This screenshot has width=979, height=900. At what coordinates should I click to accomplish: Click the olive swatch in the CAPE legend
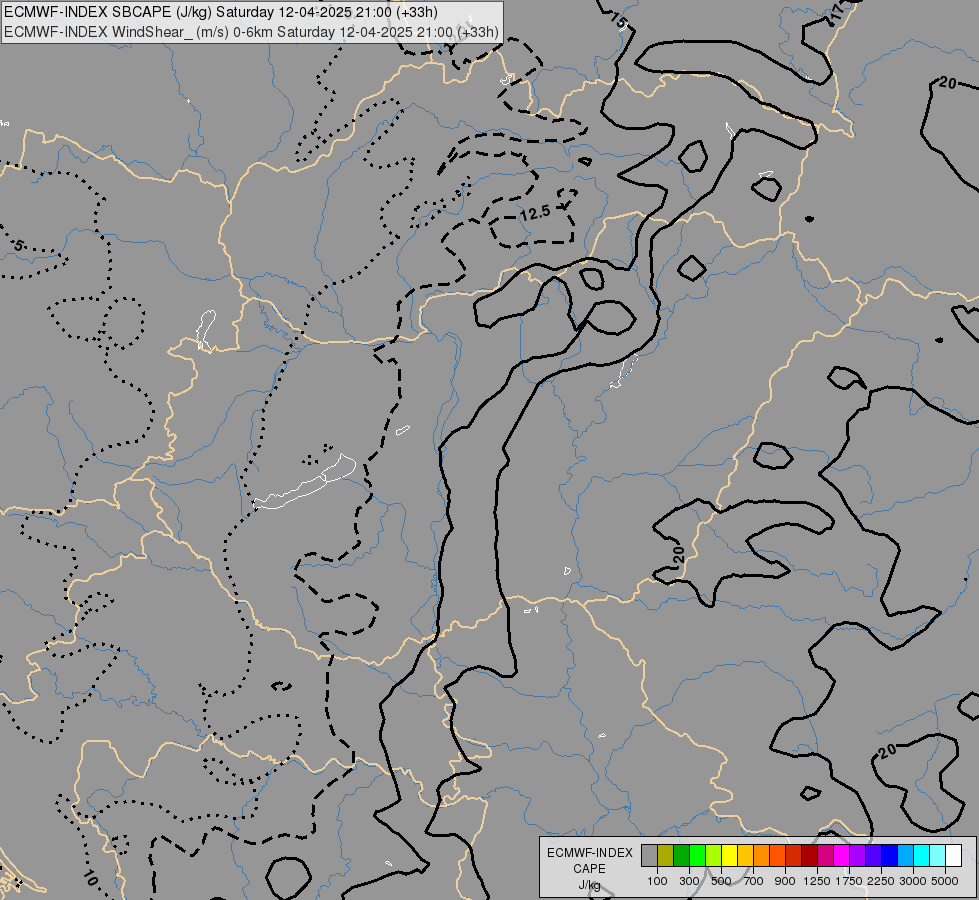[666, 855]
